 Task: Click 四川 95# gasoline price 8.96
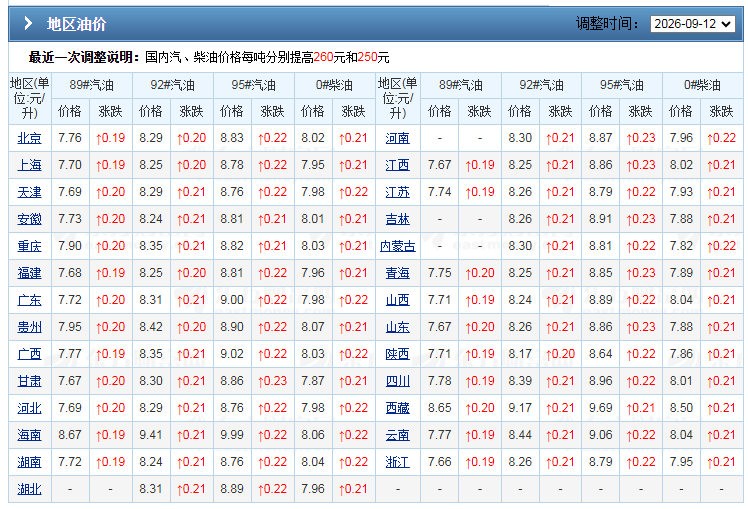[601, 381]
